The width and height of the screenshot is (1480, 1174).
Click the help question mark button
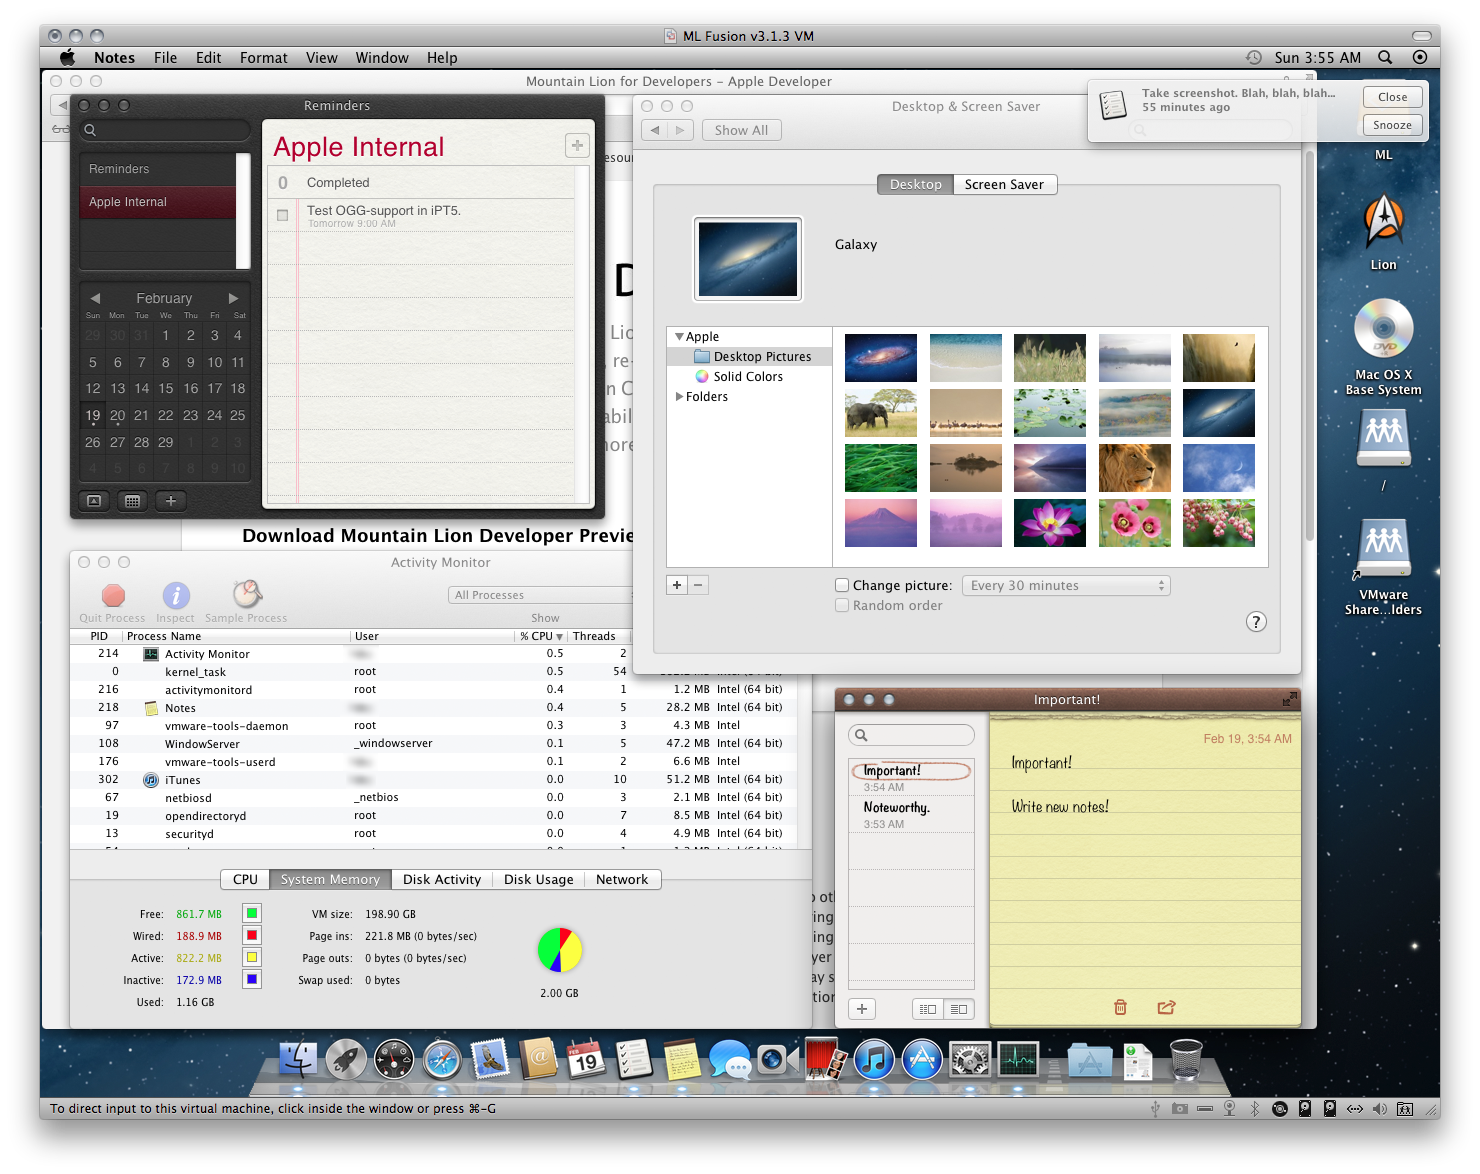(x=1256, y=622)
